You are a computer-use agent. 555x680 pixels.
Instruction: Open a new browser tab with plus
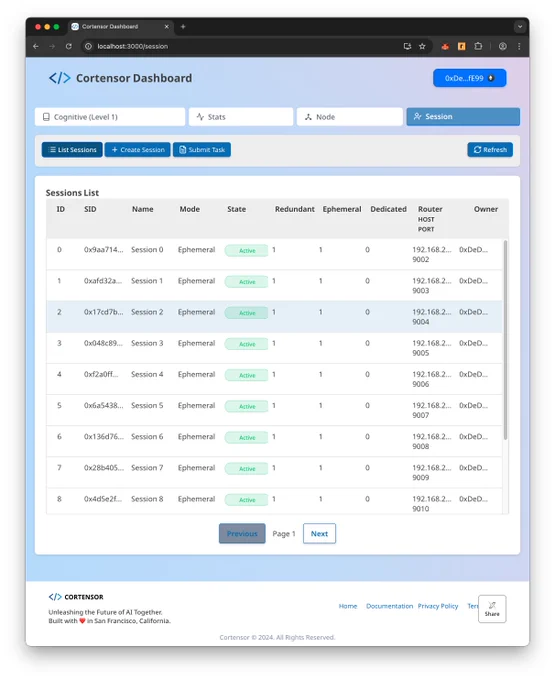(183, 27)
